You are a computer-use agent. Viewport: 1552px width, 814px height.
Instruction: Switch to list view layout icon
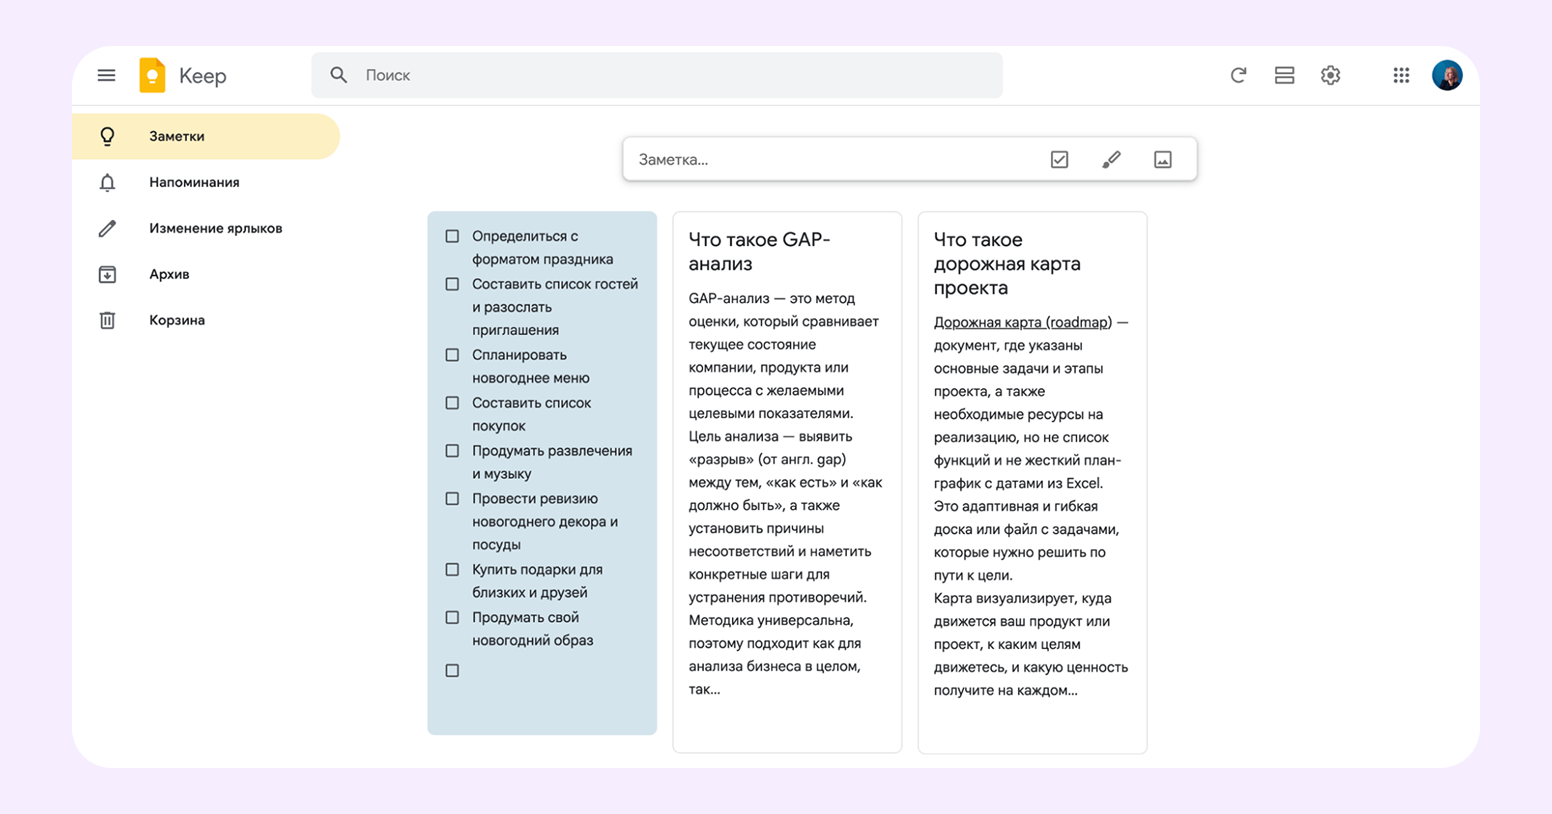coord(1284,75)
